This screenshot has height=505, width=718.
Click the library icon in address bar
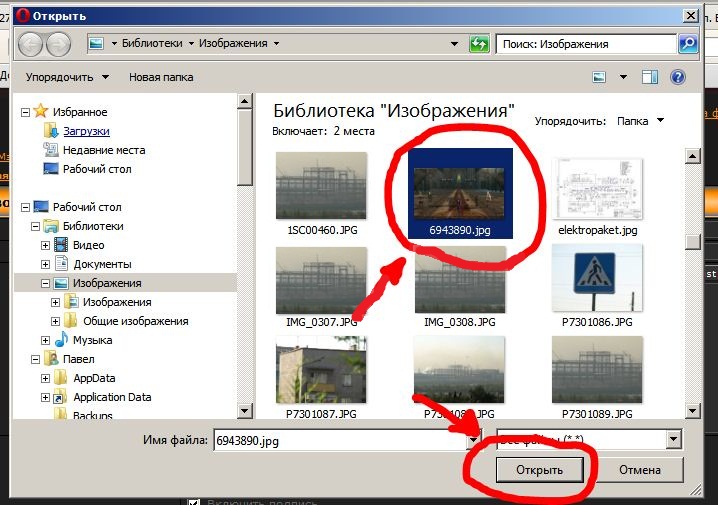click(96, 43)
